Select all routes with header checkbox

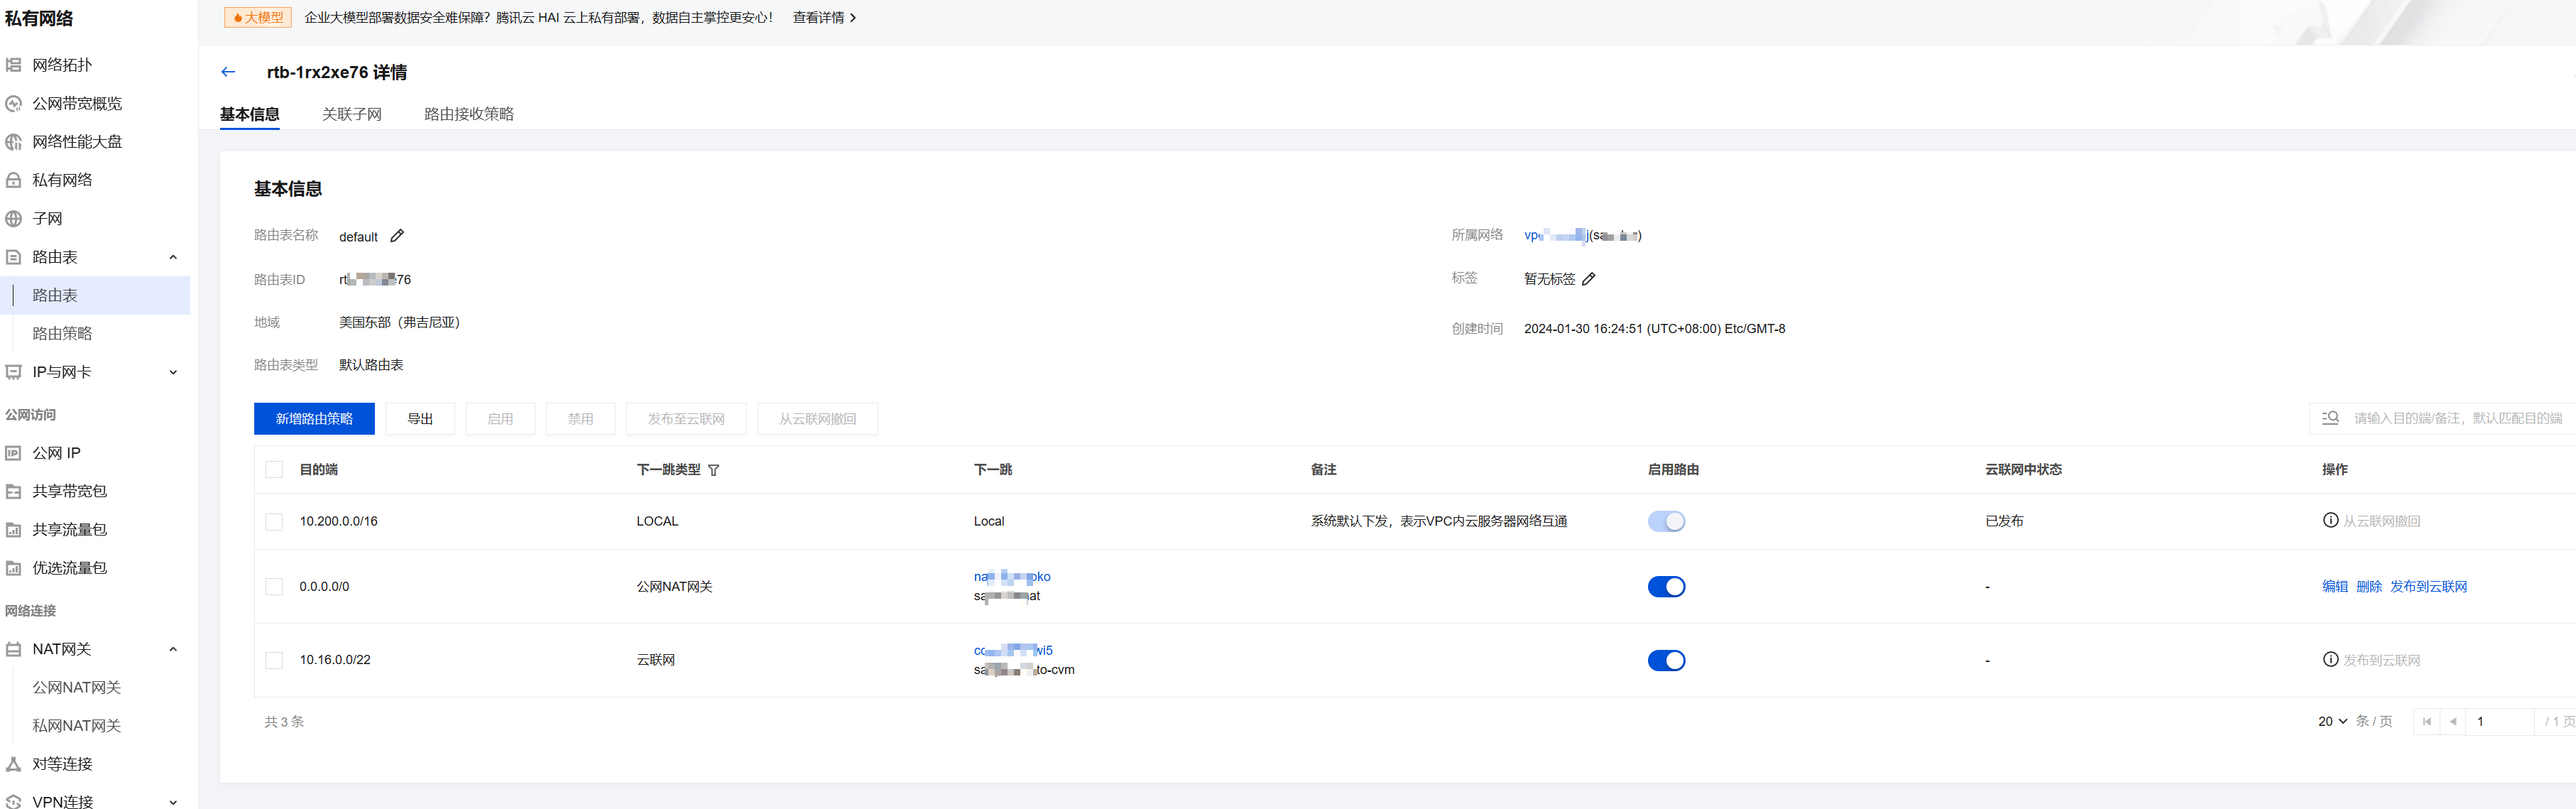pos(274,469)
